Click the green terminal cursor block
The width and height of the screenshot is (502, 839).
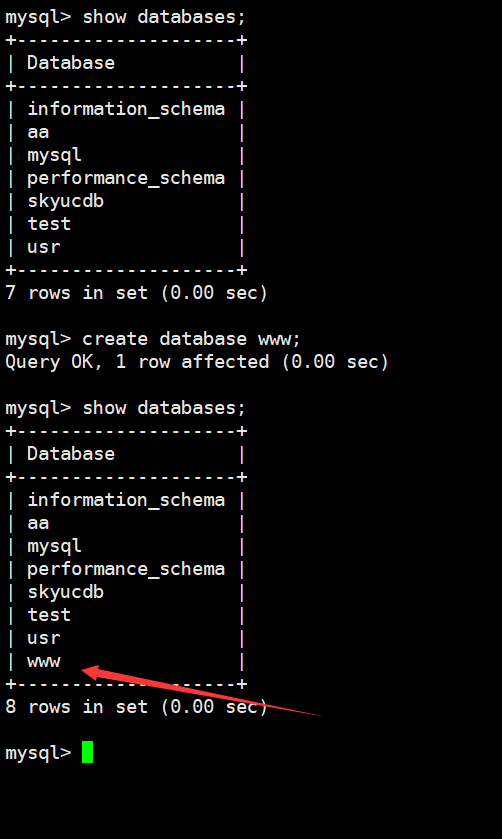tap(87, 752)
